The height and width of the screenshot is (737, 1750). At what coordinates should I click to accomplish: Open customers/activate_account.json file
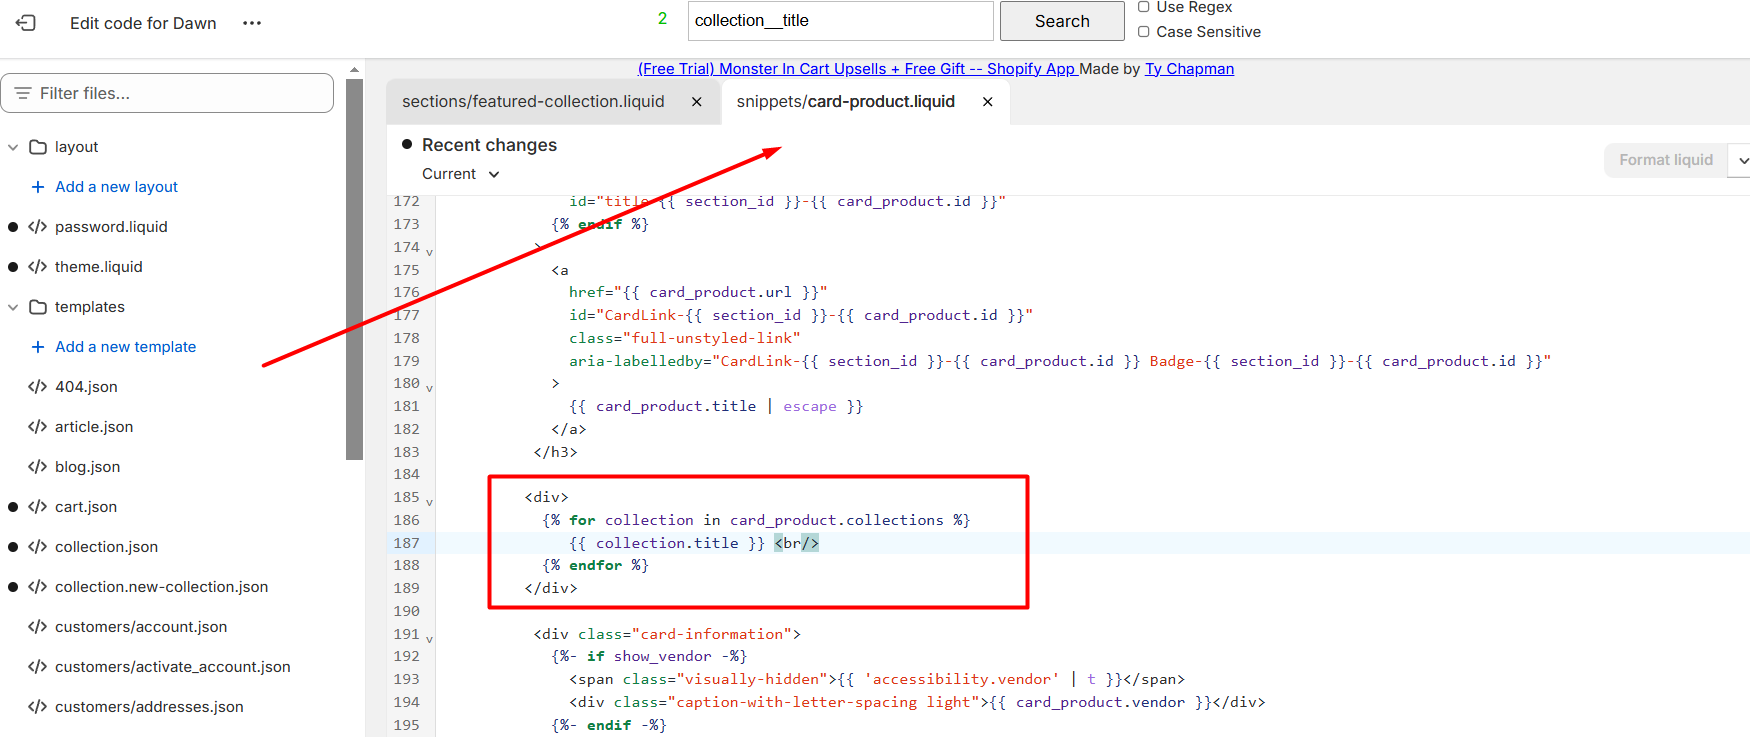[x=172, y=667]
